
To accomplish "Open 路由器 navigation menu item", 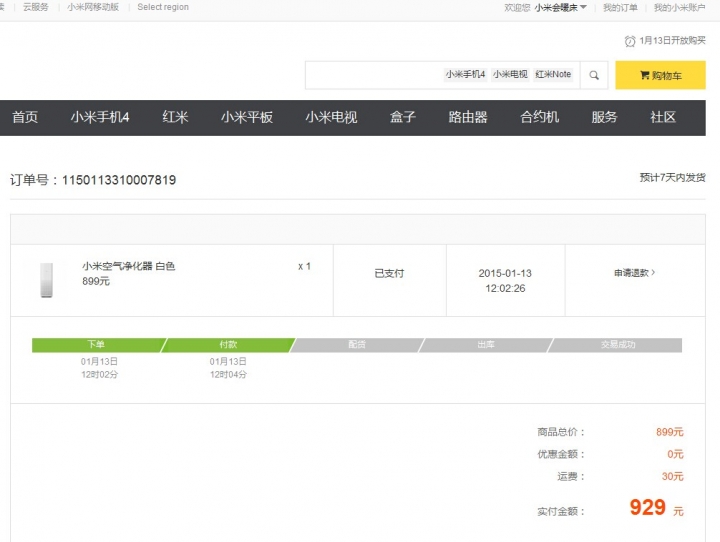I will point(468,117).
